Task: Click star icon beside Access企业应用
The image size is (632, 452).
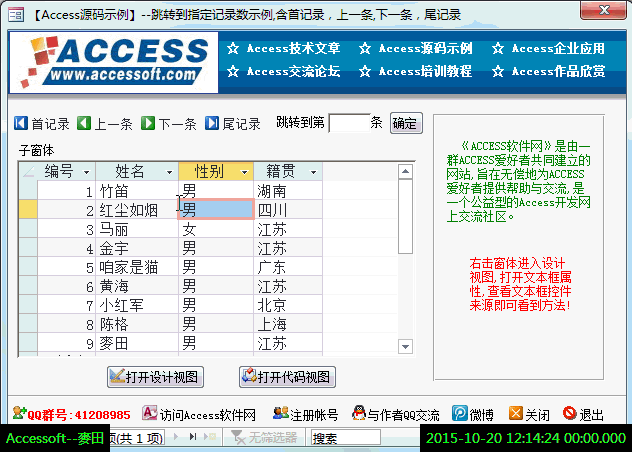Action: click(x=498, y=48)
